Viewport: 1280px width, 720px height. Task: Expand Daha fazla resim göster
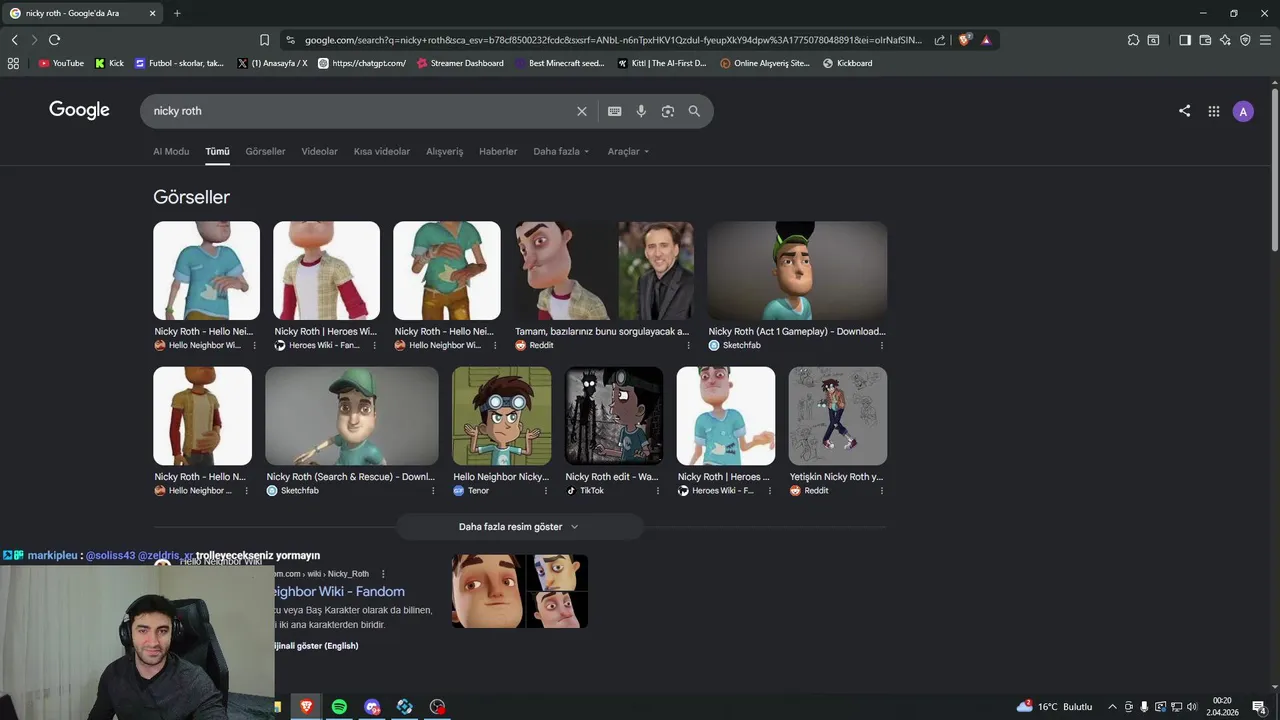(x=518, y=527)
